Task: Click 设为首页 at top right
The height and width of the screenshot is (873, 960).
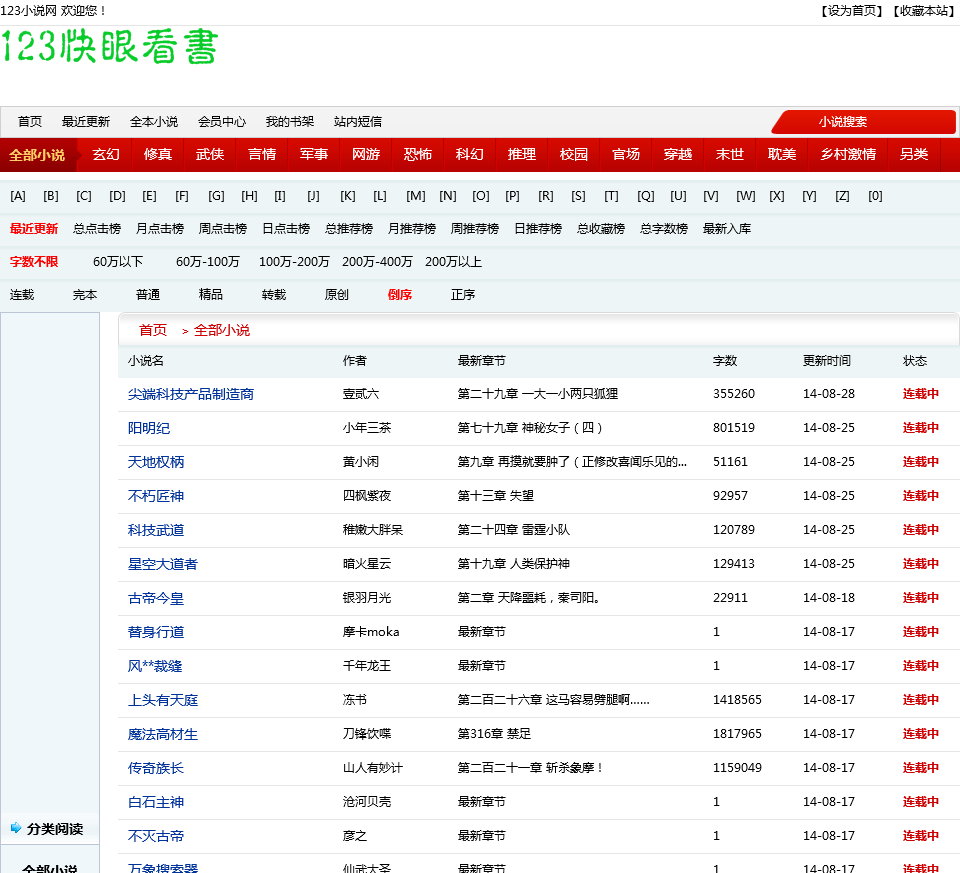Action: coord(852,11)
